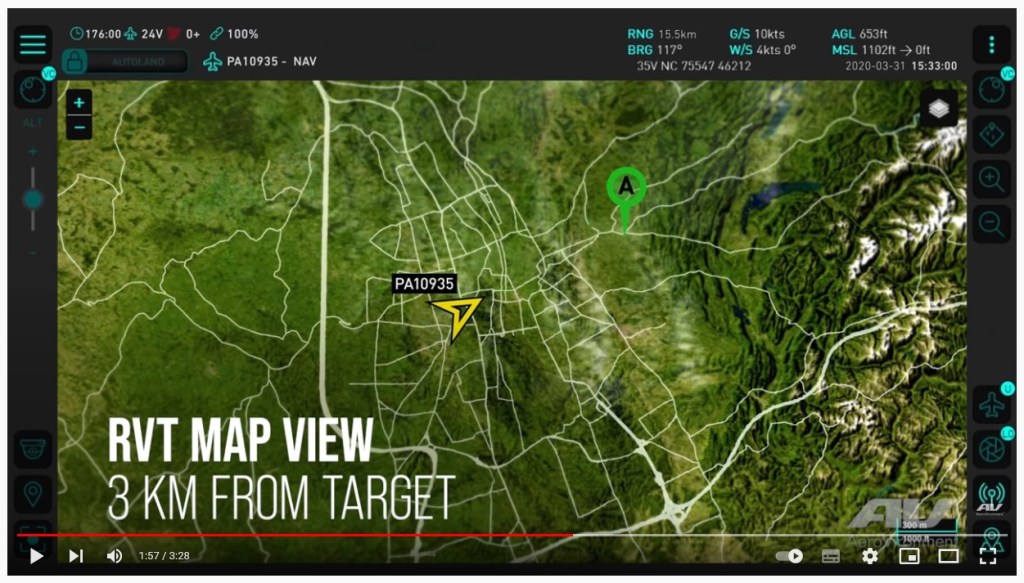
Task: Click the location pin icon in left sidebar
Action: 33,494
